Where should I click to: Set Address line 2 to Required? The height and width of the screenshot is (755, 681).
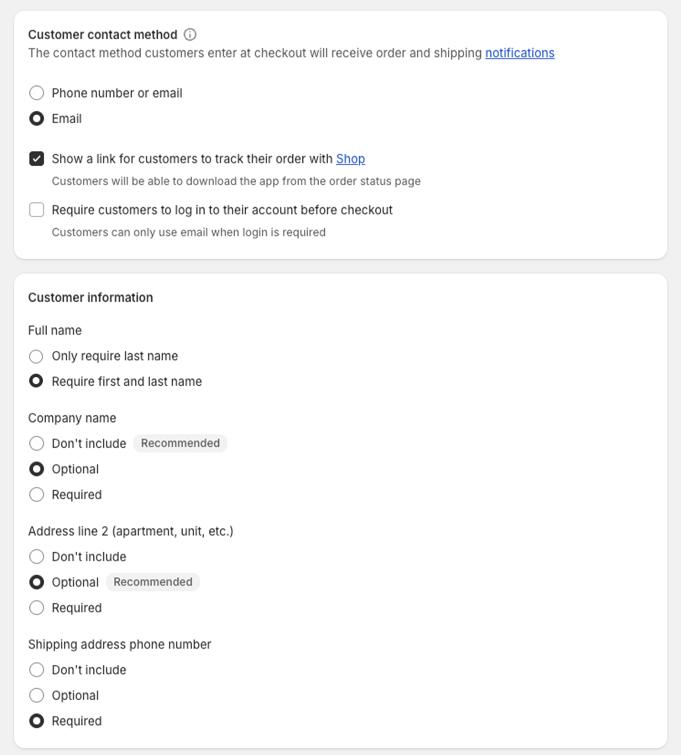click(x=37, y=608)
